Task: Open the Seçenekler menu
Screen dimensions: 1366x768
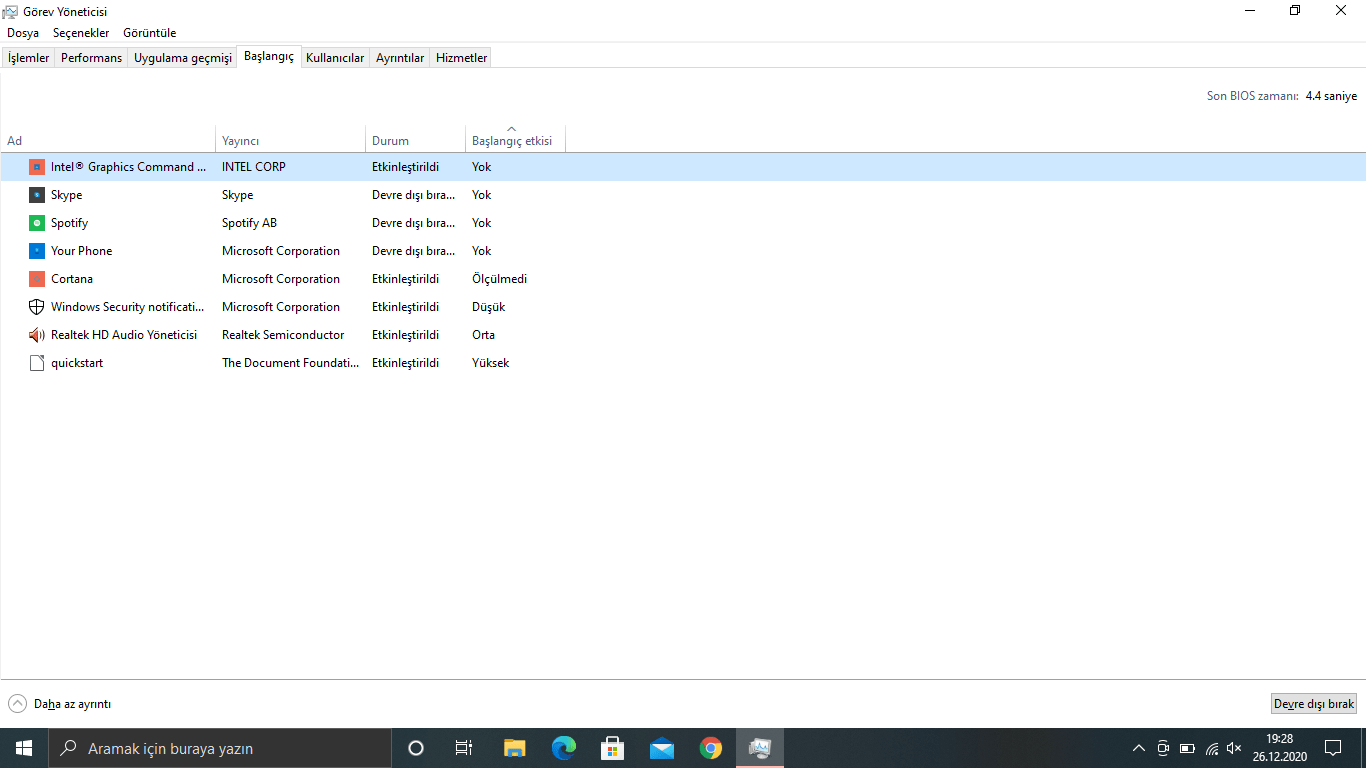Action: pos(81,33)
